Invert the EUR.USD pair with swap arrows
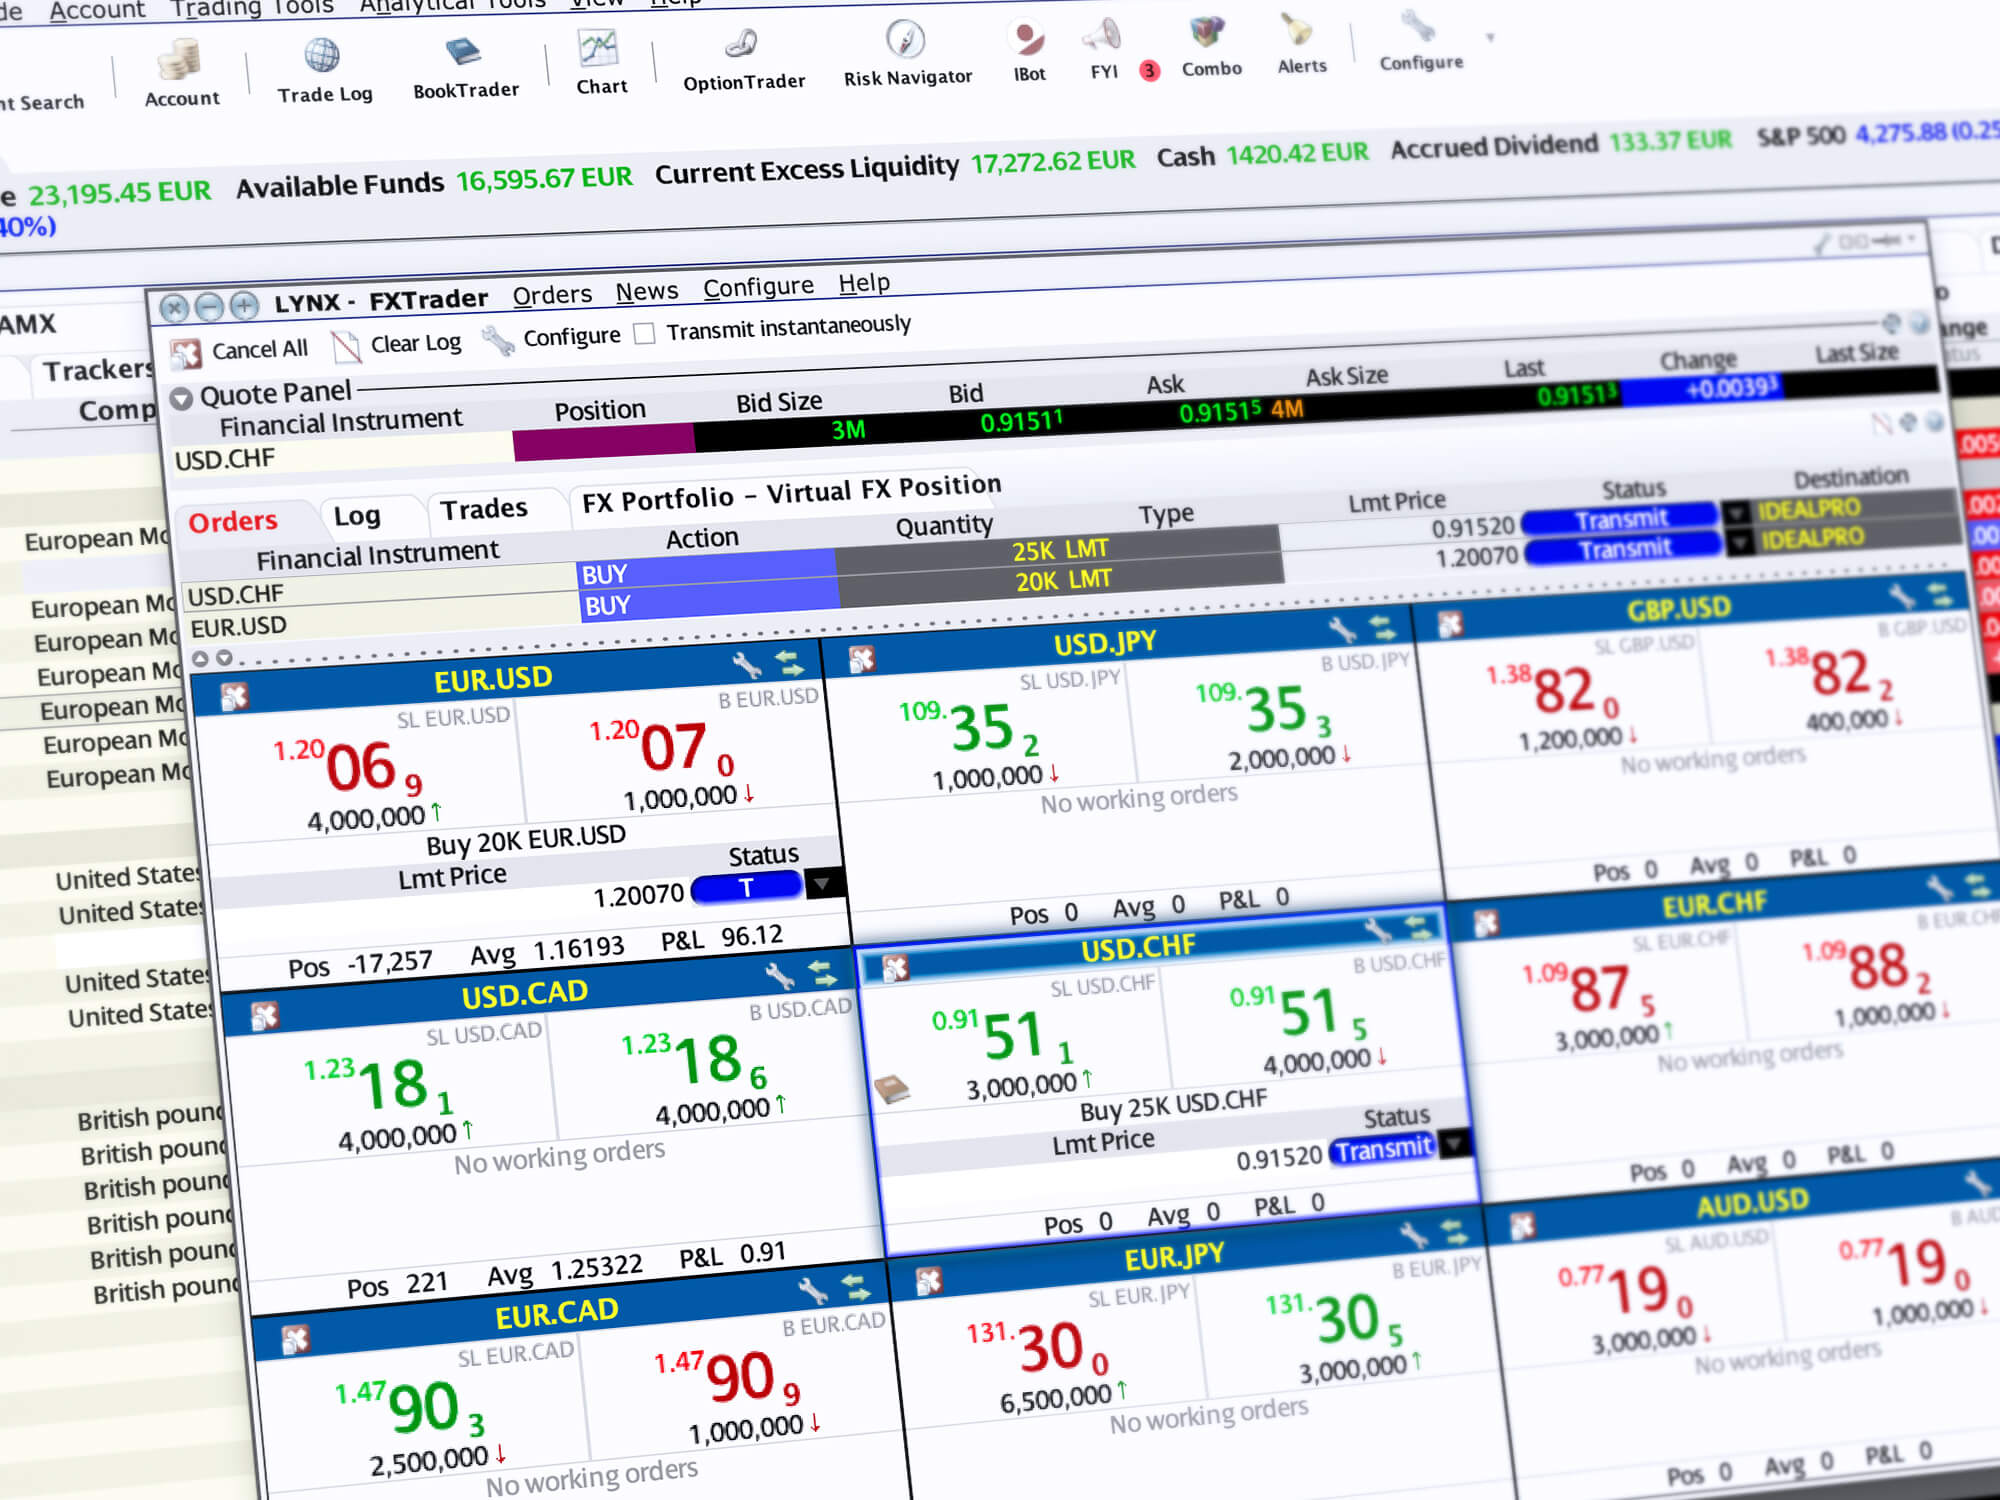Viewport: 2000px width, 1500px height. click(789, 663)
